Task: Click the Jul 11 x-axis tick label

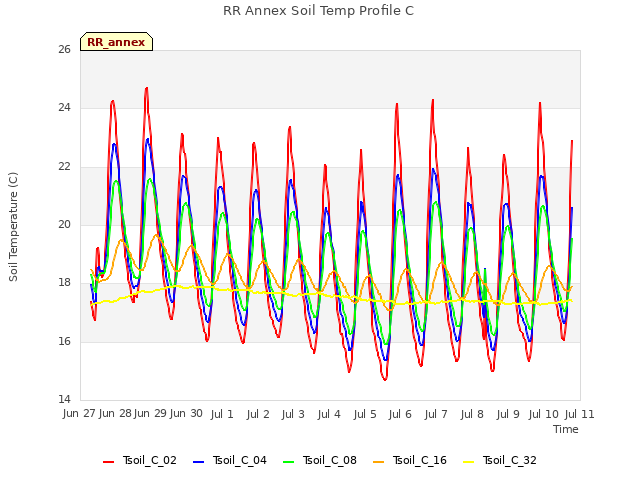Action: pos(580,414)
